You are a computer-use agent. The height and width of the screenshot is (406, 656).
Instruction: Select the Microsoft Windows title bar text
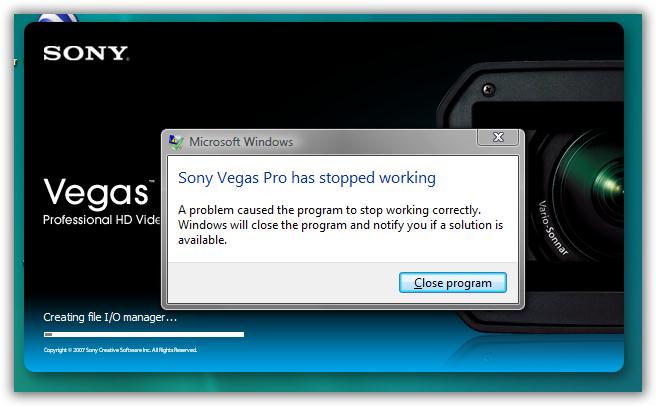tap(241, 142)
